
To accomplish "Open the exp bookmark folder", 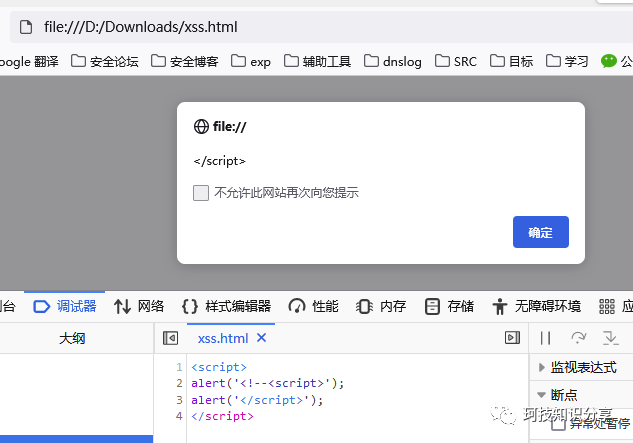I will (x=251, y=61).
